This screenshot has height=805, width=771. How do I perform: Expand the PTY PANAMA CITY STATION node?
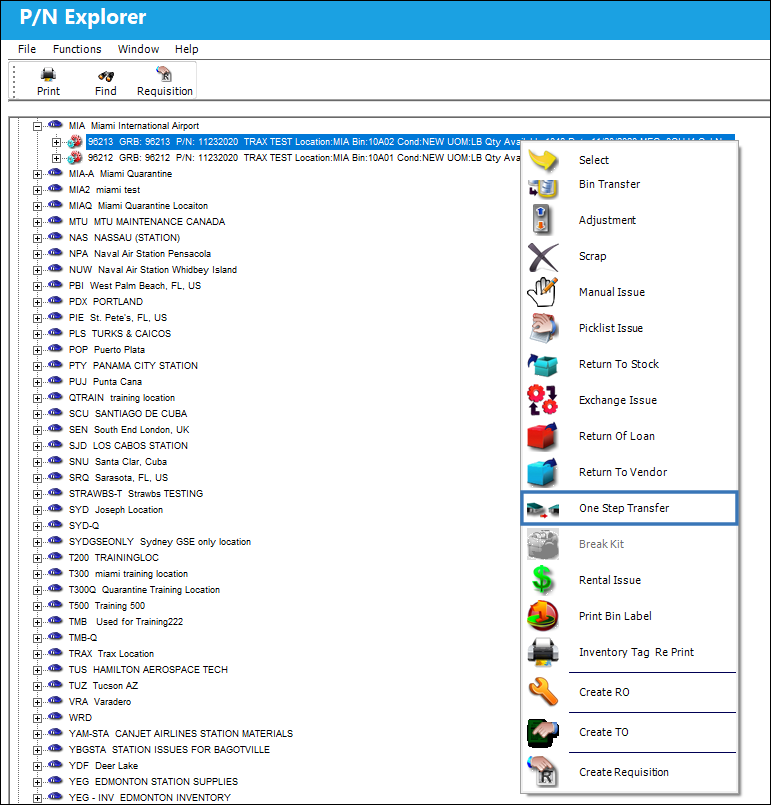[37, 366]
